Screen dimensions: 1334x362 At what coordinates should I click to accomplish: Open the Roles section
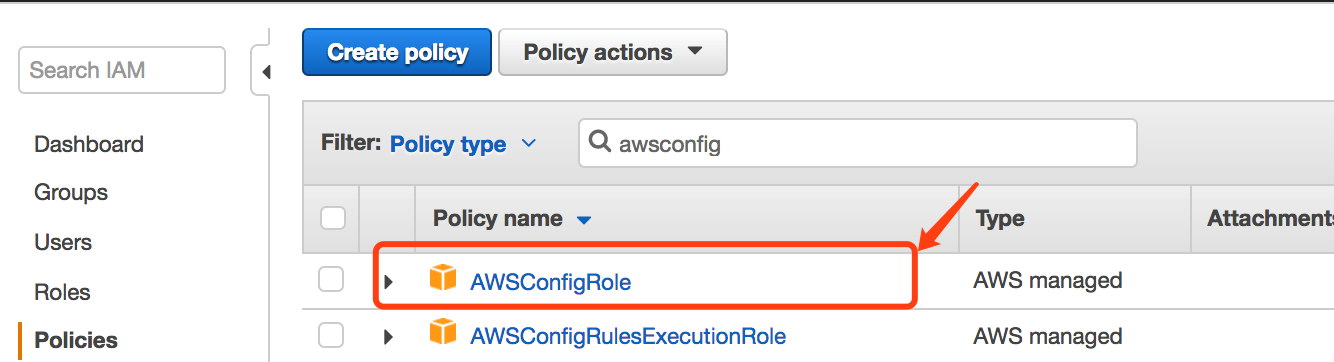(62, 292)
